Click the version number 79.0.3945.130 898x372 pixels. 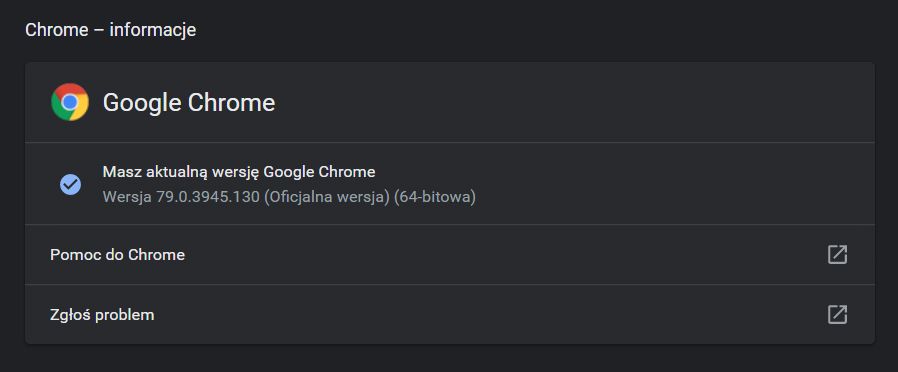click(208, 197)
